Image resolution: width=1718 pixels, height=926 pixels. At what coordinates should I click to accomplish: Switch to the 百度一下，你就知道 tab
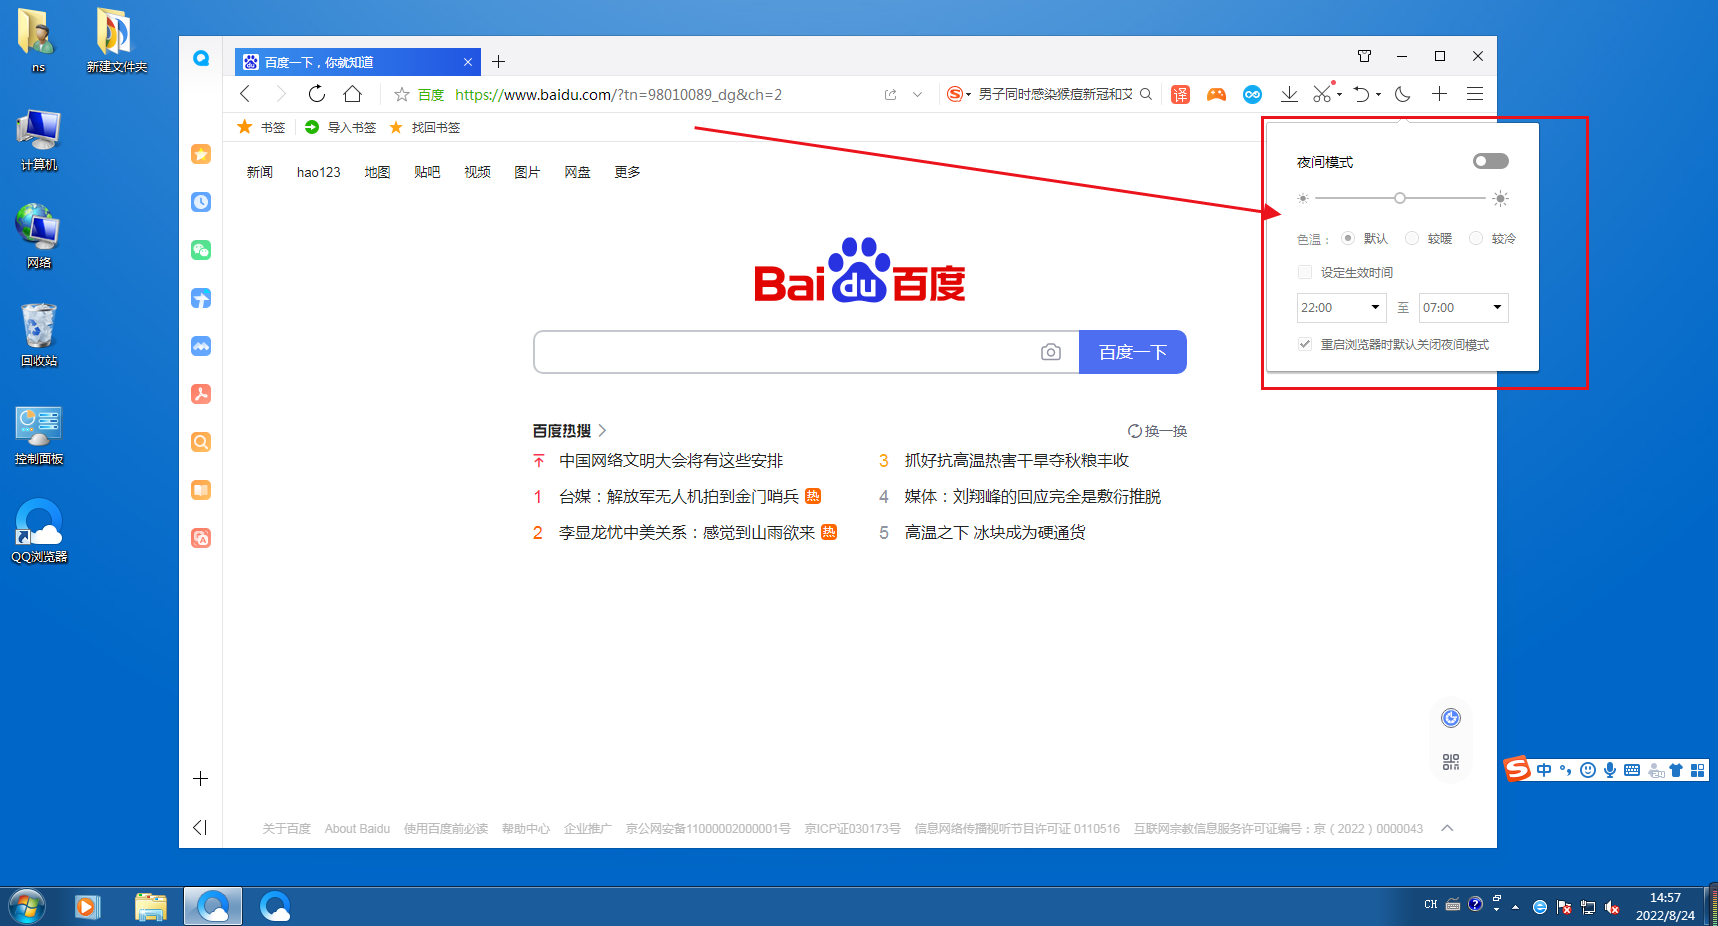click(358, 62)
